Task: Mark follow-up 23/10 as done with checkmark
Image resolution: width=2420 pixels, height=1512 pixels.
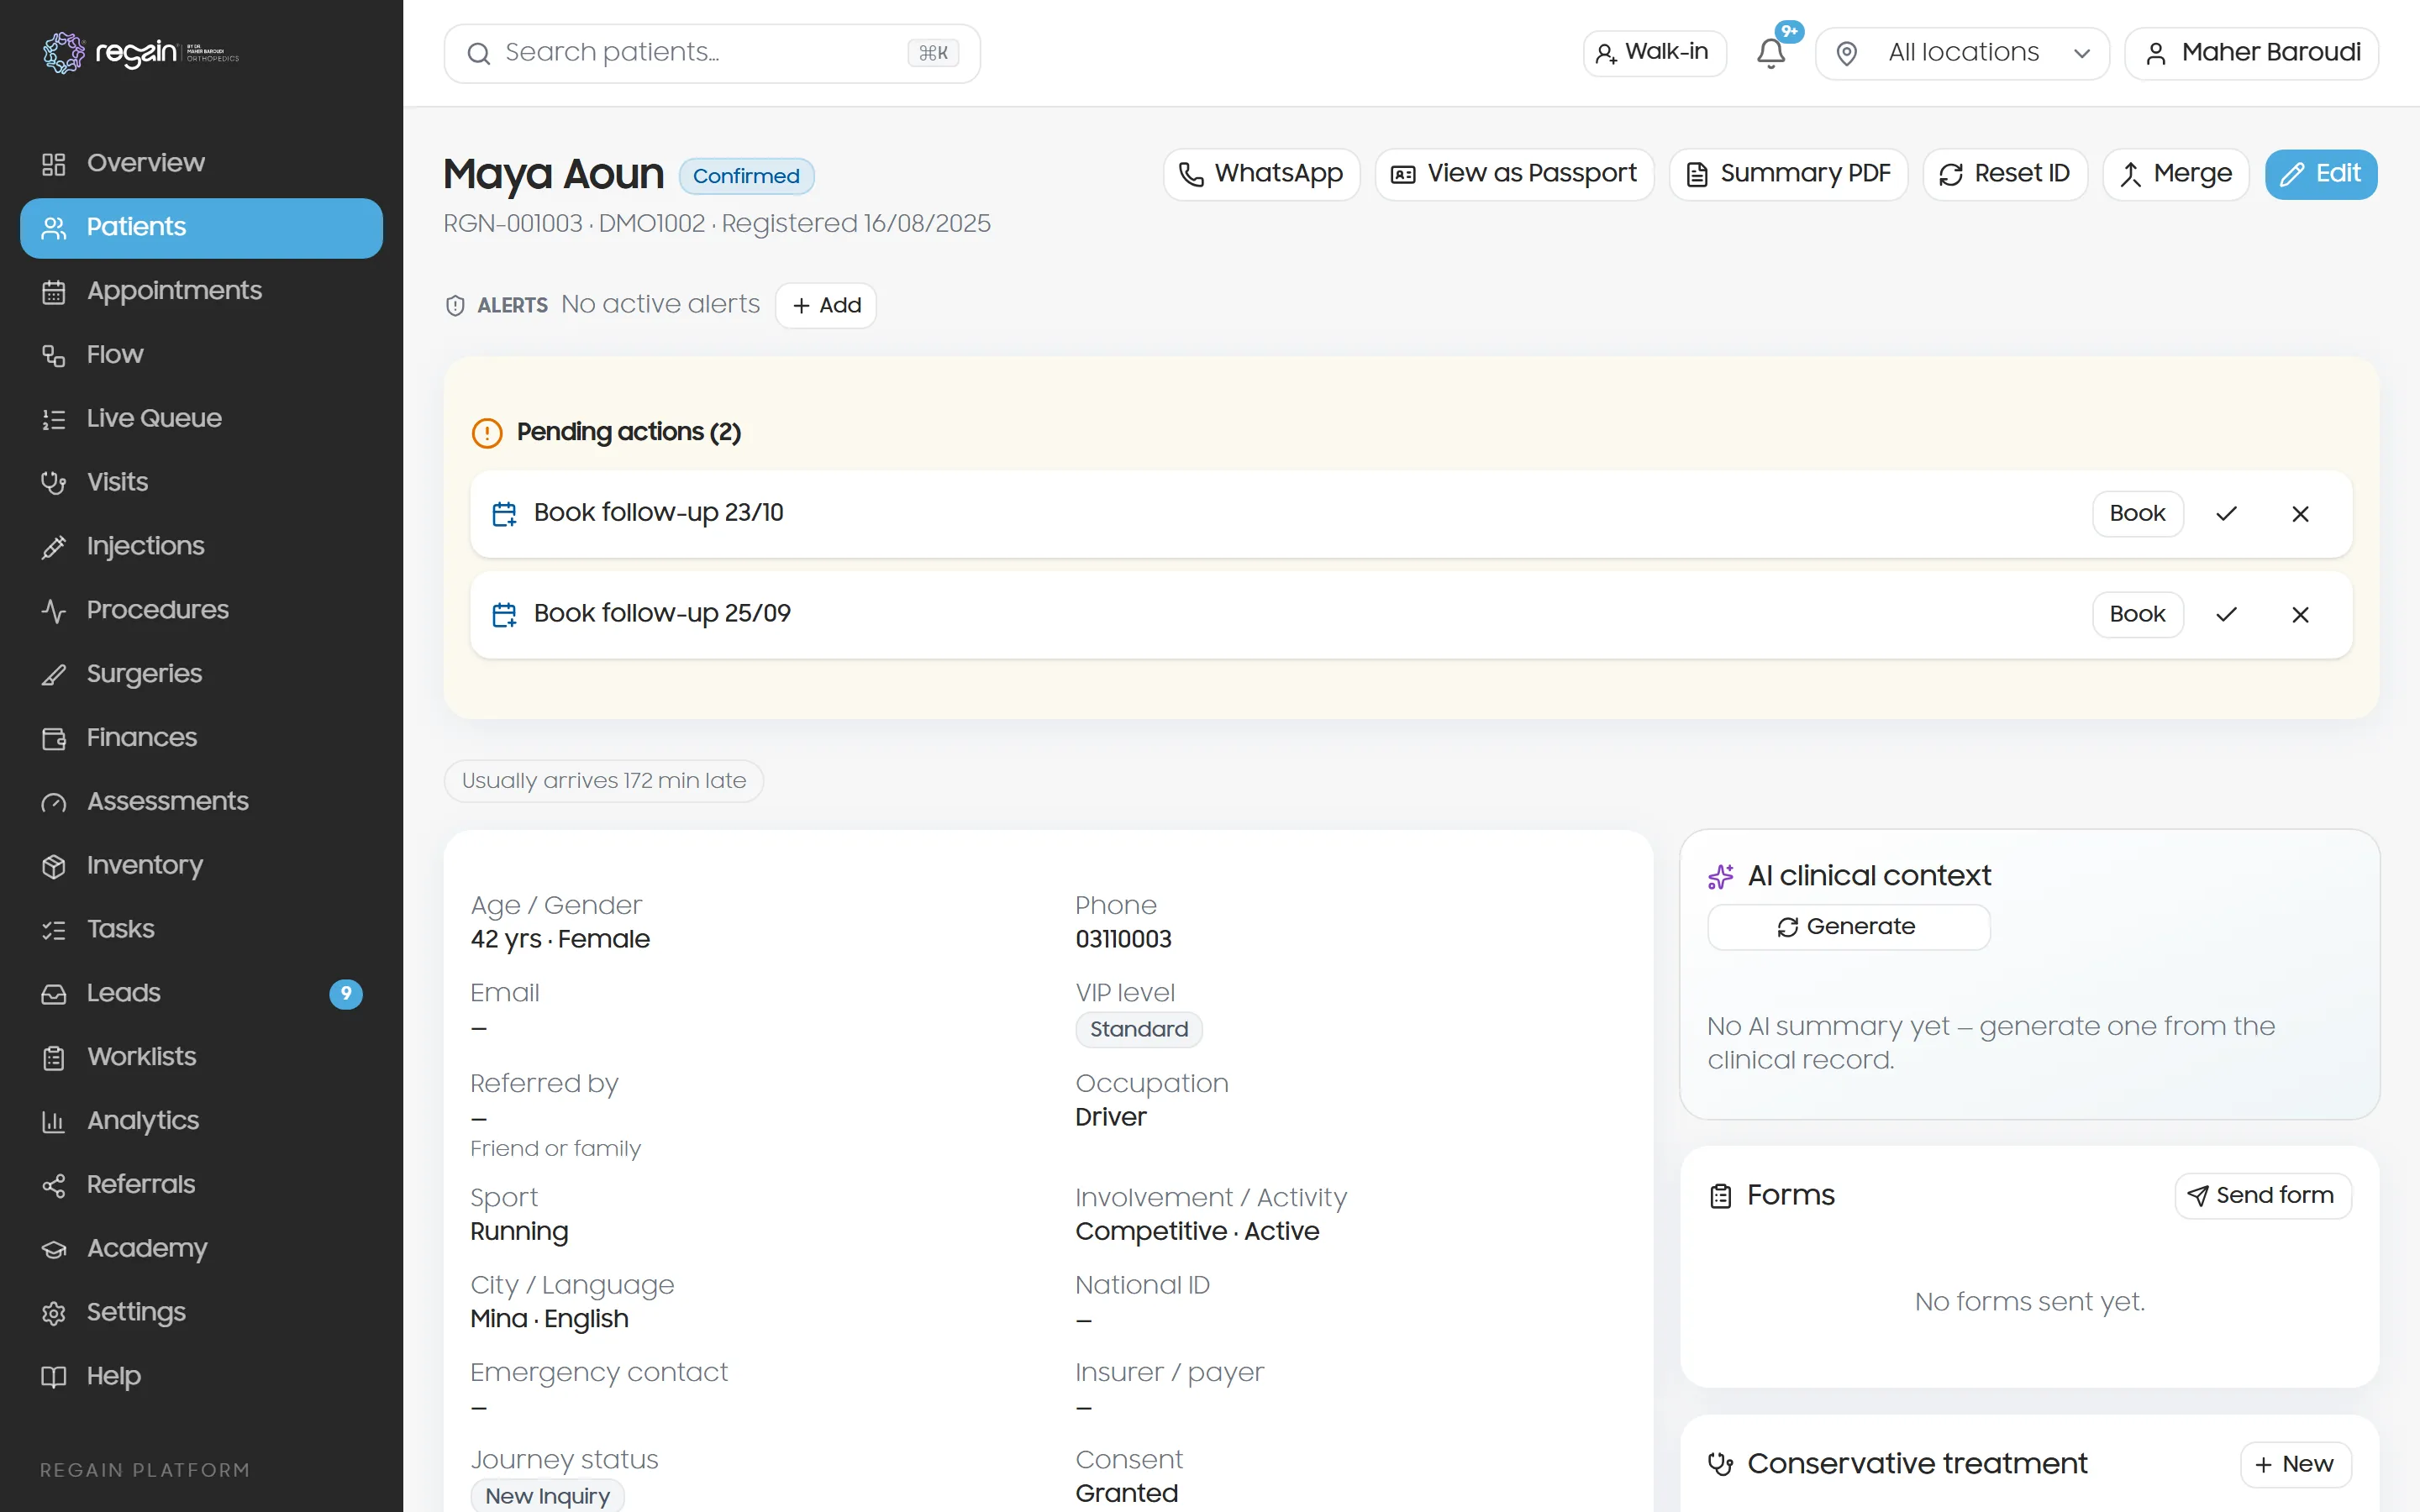Action: pyautogui.click(x=2226, y=514)
